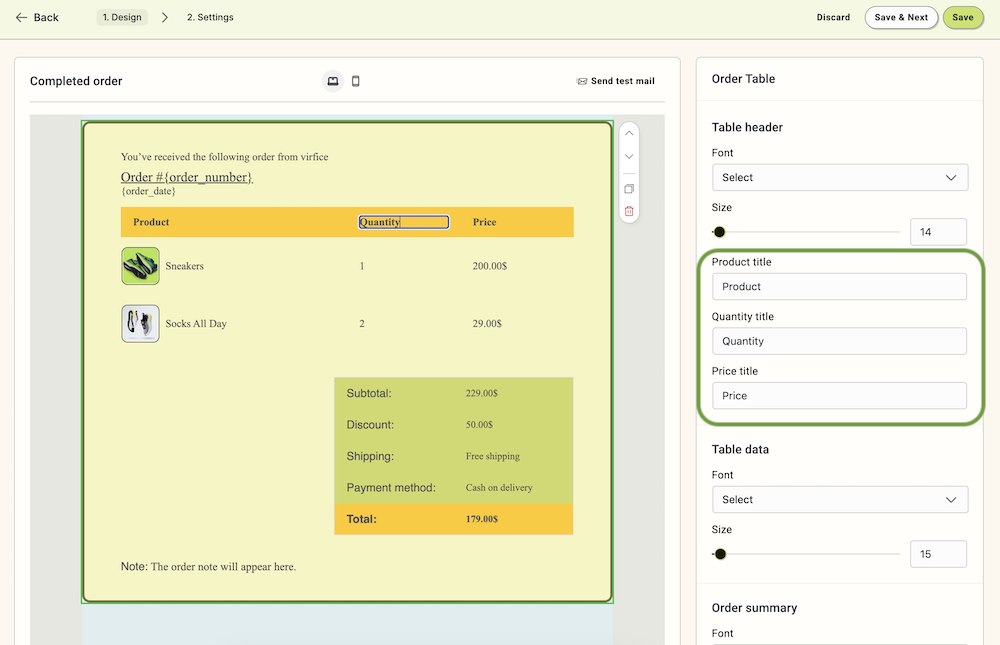
Task: Click the Total: label
Action: pos(362,519)
